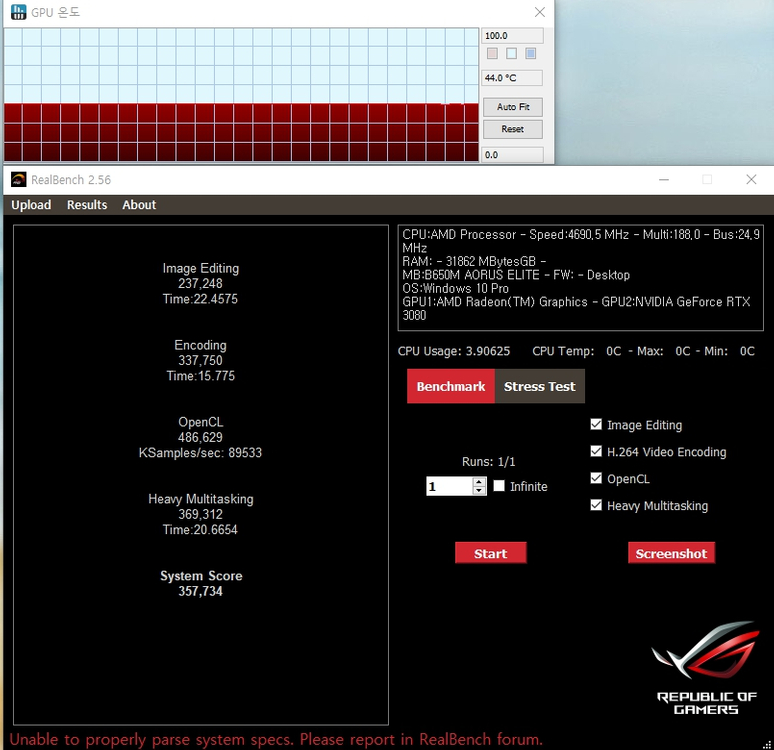
Task: Increase run count with up arrow
Action: click(479, 482)
